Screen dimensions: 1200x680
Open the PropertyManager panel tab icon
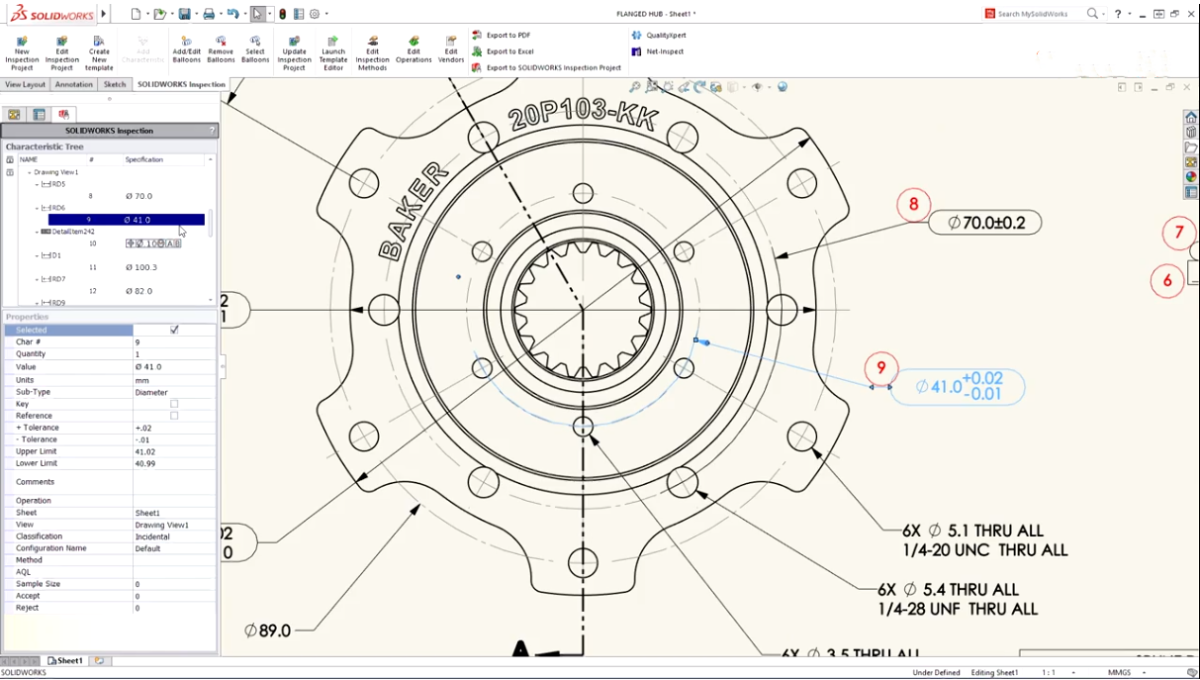(39, 114)
